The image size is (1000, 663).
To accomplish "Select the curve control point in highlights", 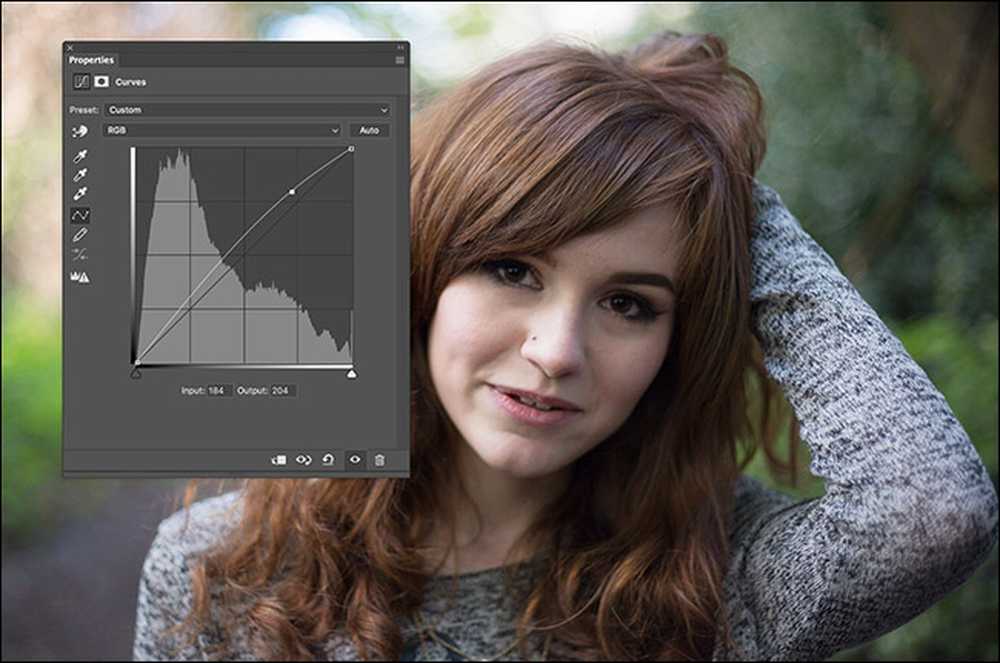I will pos(292,191).
